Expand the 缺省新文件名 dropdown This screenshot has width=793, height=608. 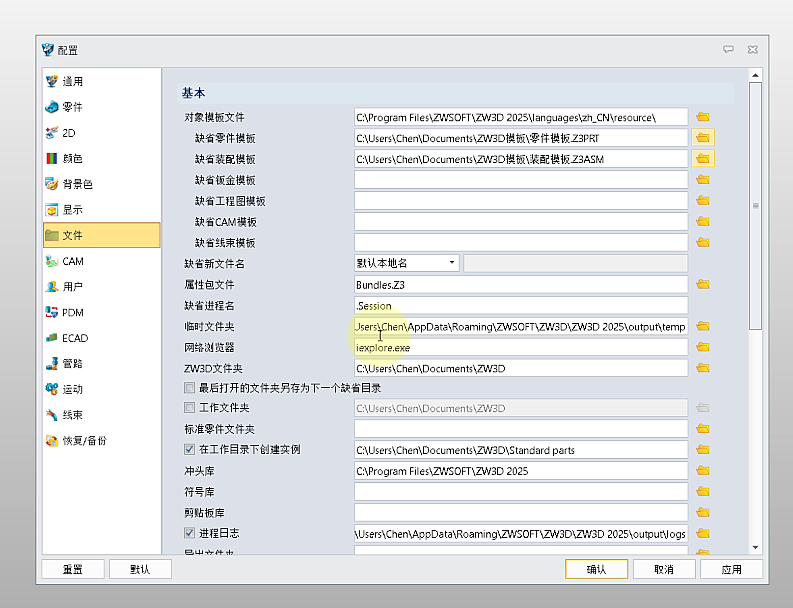click(452, 263)
